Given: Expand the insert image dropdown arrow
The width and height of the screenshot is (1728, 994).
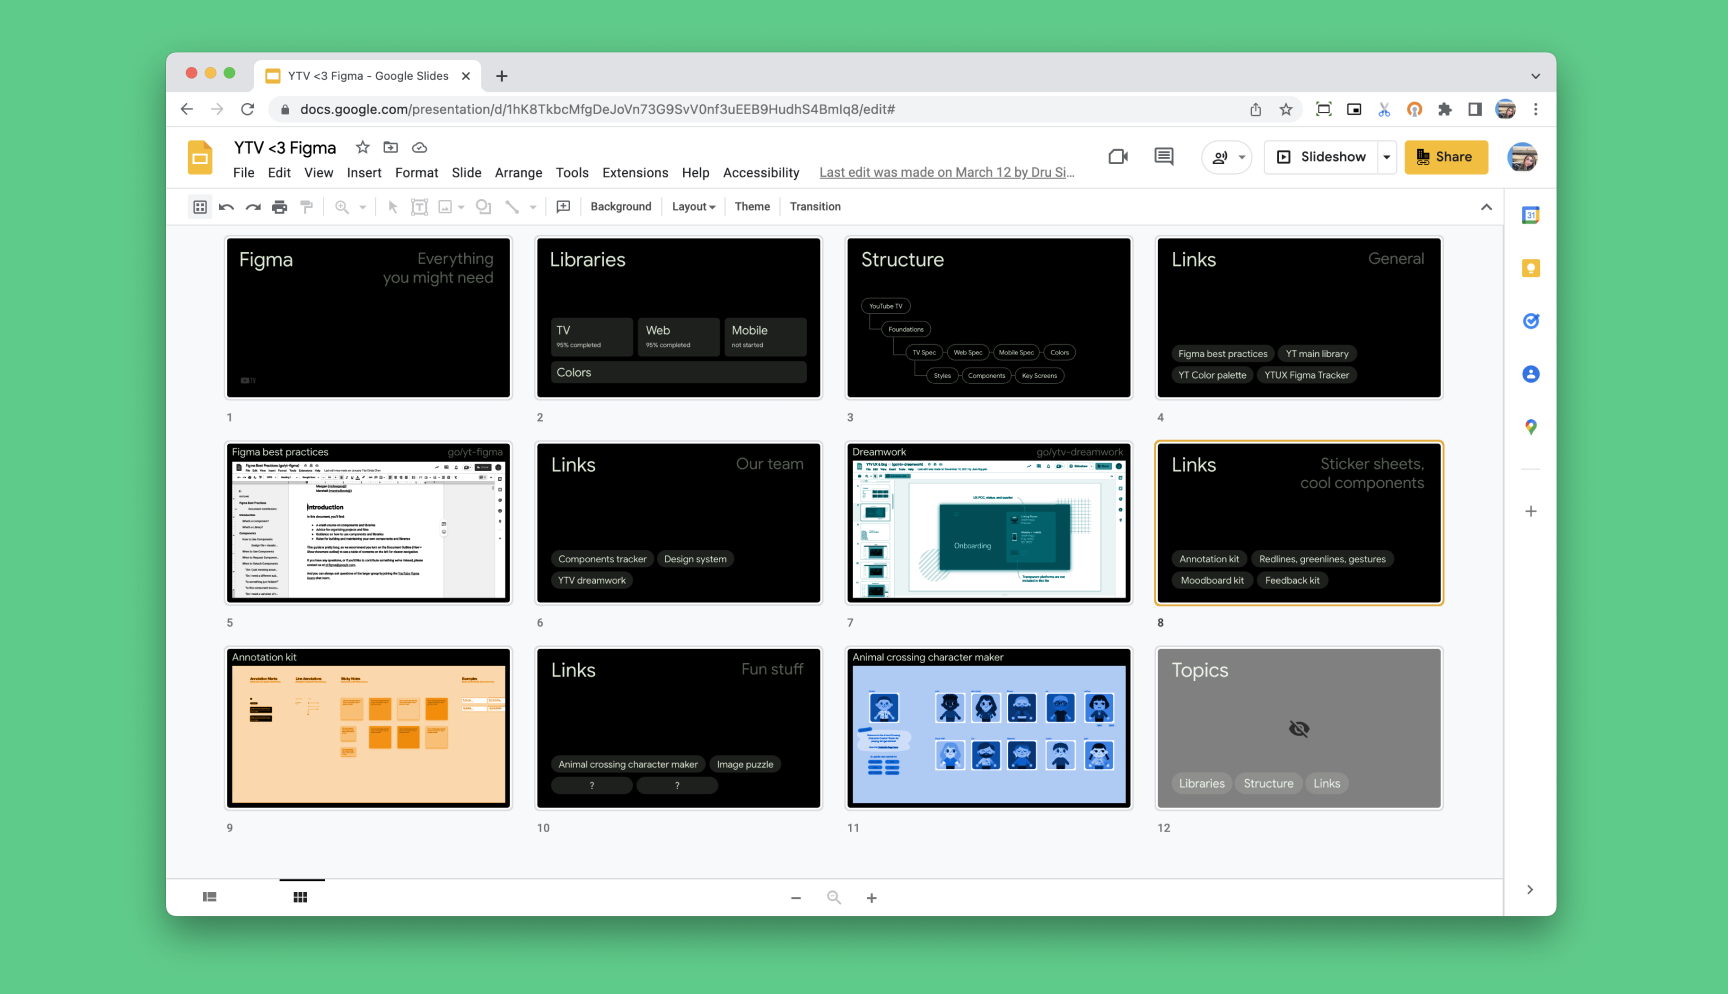Looking at the screenshot, I should pos(461,207).
